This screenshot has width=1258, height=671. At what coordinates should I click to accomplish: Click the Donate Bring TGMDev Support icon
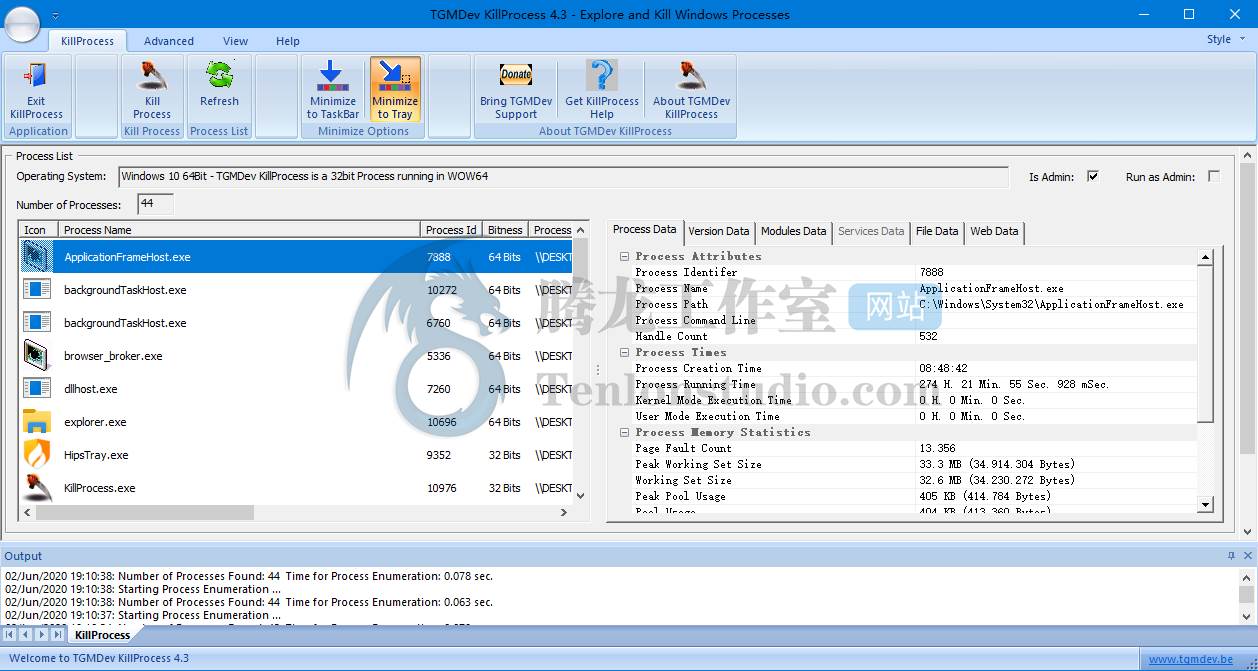pyautogui.click(x=516, y=75)
